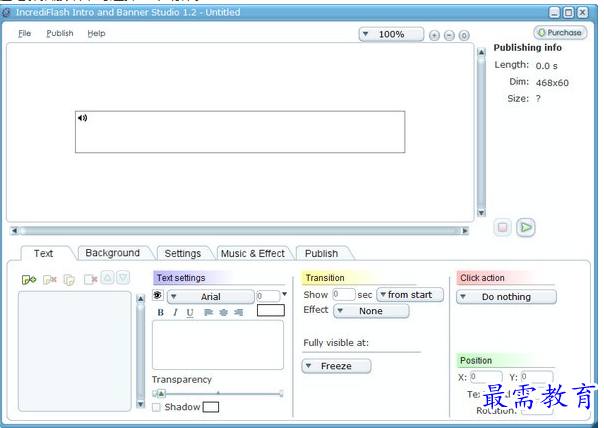
Task: Duplicate the text item
Action: [69, 280]
